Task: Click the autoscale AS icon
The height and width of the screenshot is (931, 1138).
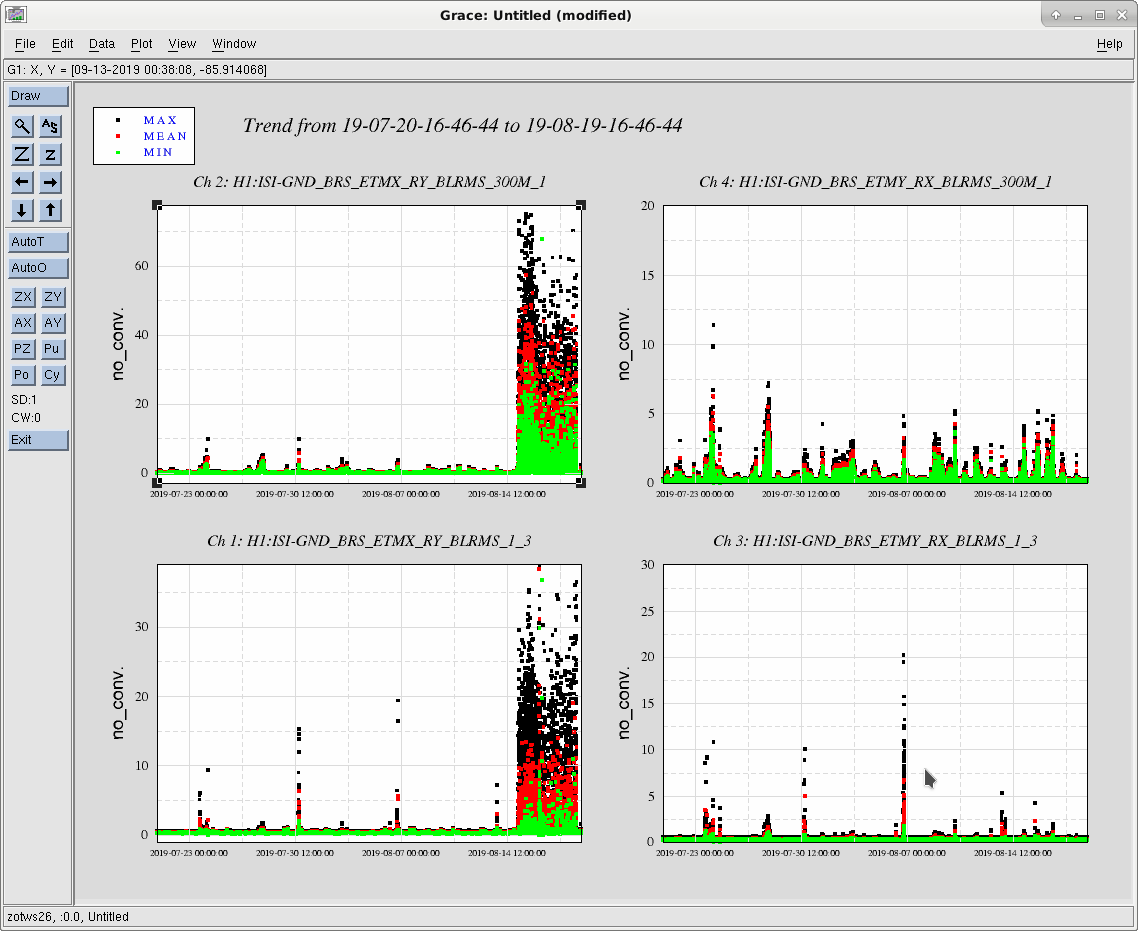Action: [x=50, y=126]
